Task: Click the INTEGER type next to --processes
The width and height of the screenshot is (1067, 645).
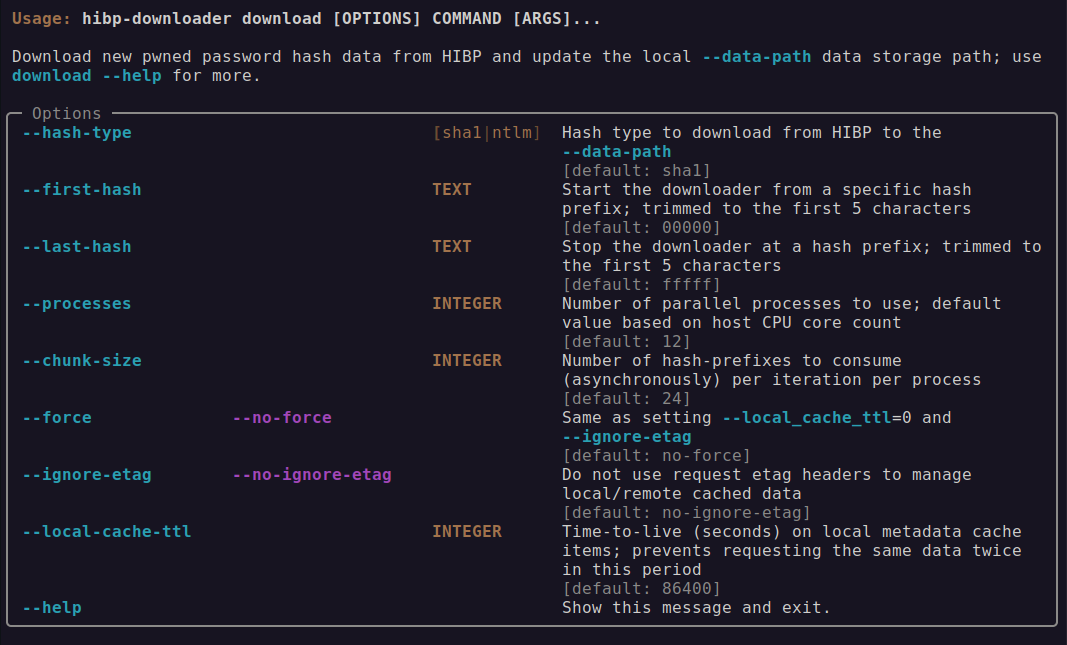Action: tap(467, 304)
